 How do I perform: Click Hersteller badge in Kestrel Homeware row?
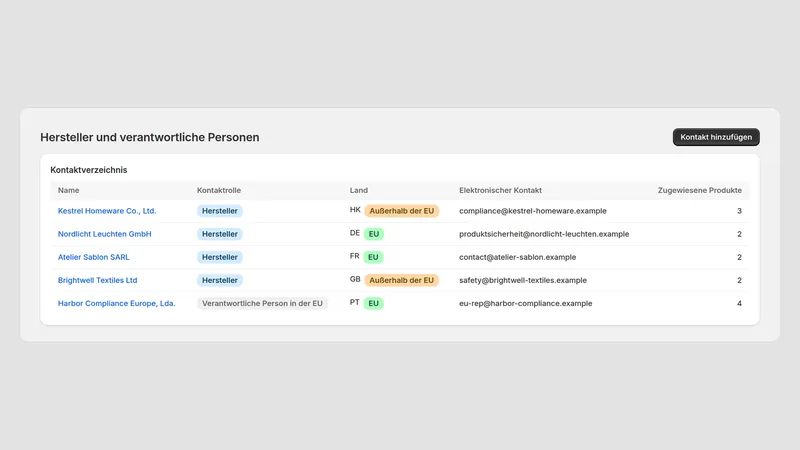[x=220, y=211]
